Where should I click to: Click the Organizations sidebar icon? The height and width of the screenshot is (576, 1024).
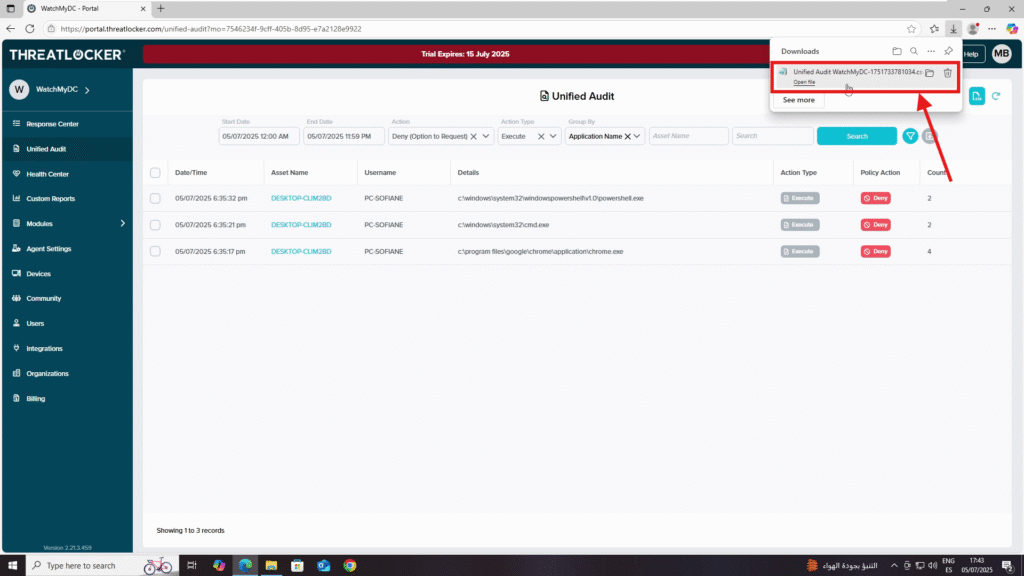16,374
